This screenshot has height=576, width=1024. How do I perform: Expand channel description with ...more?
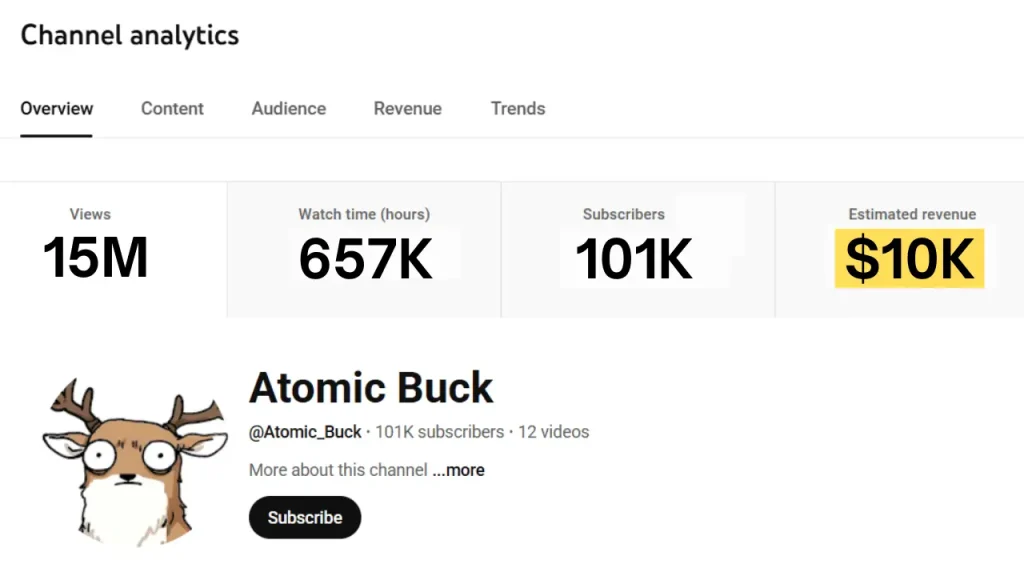coord(459,470)
